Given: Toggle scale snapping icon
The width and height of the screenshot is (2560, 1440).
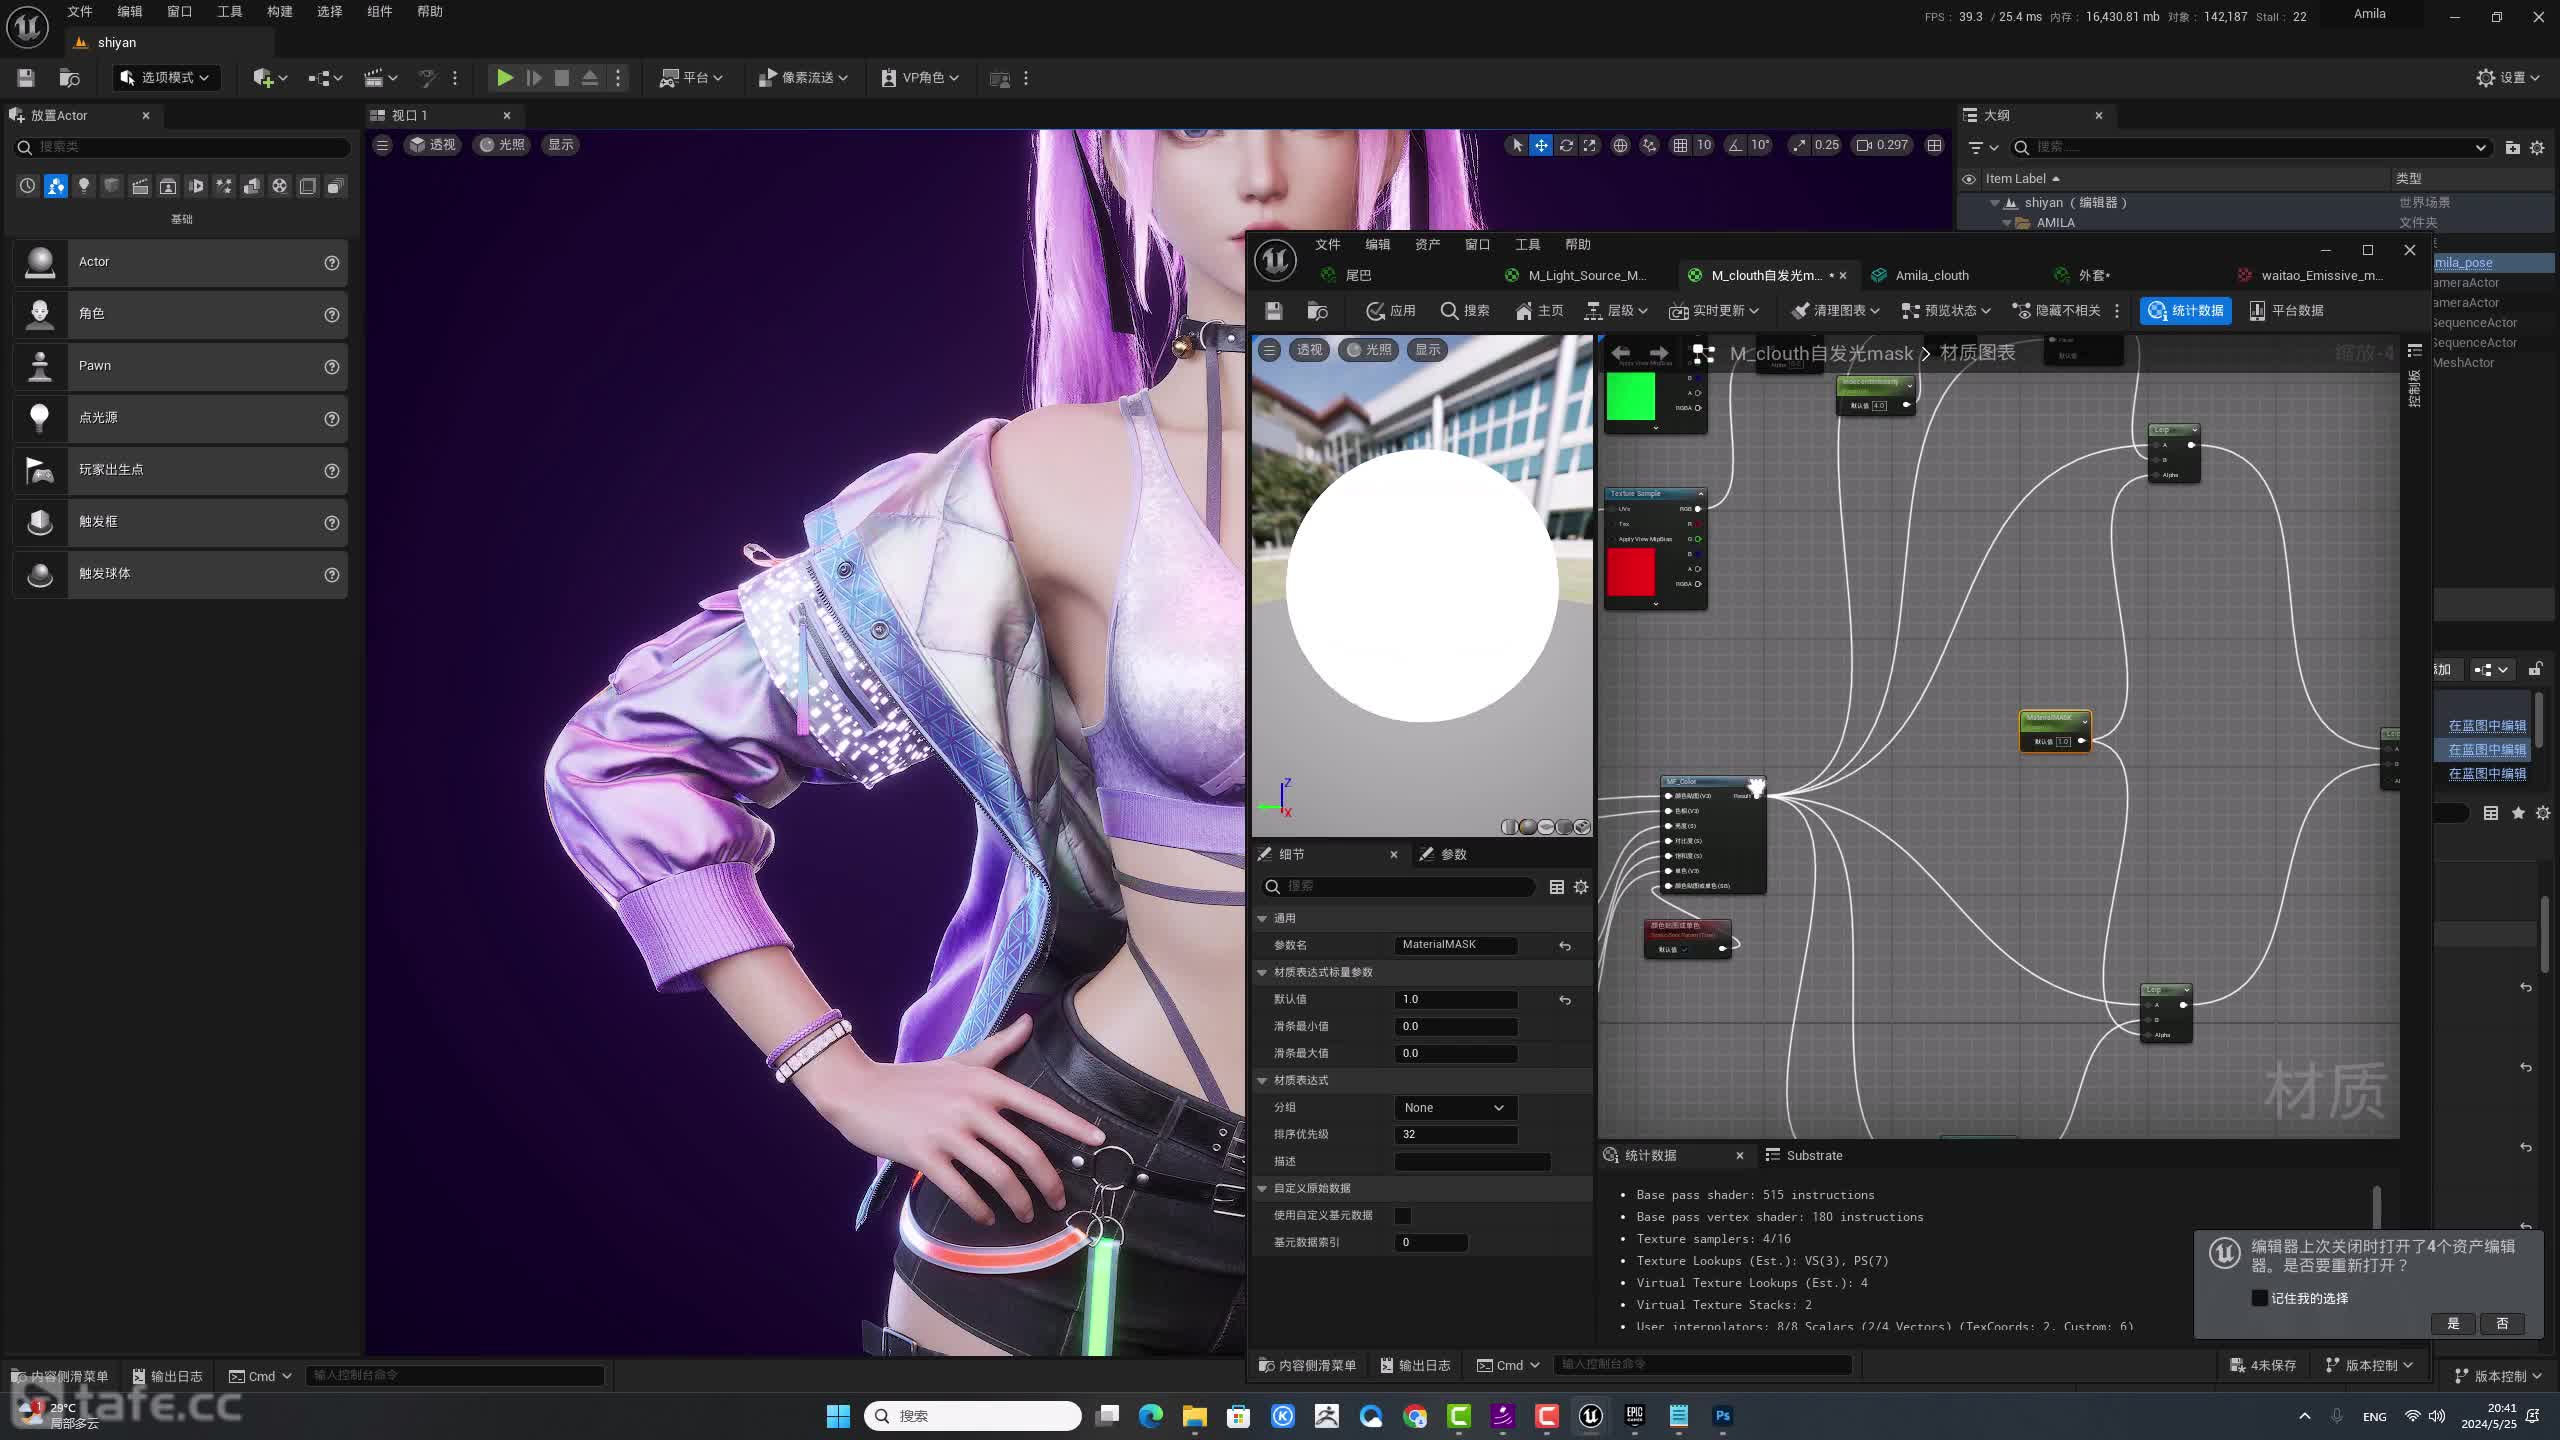Looking at the screenshot, I should click(1800, 145).
